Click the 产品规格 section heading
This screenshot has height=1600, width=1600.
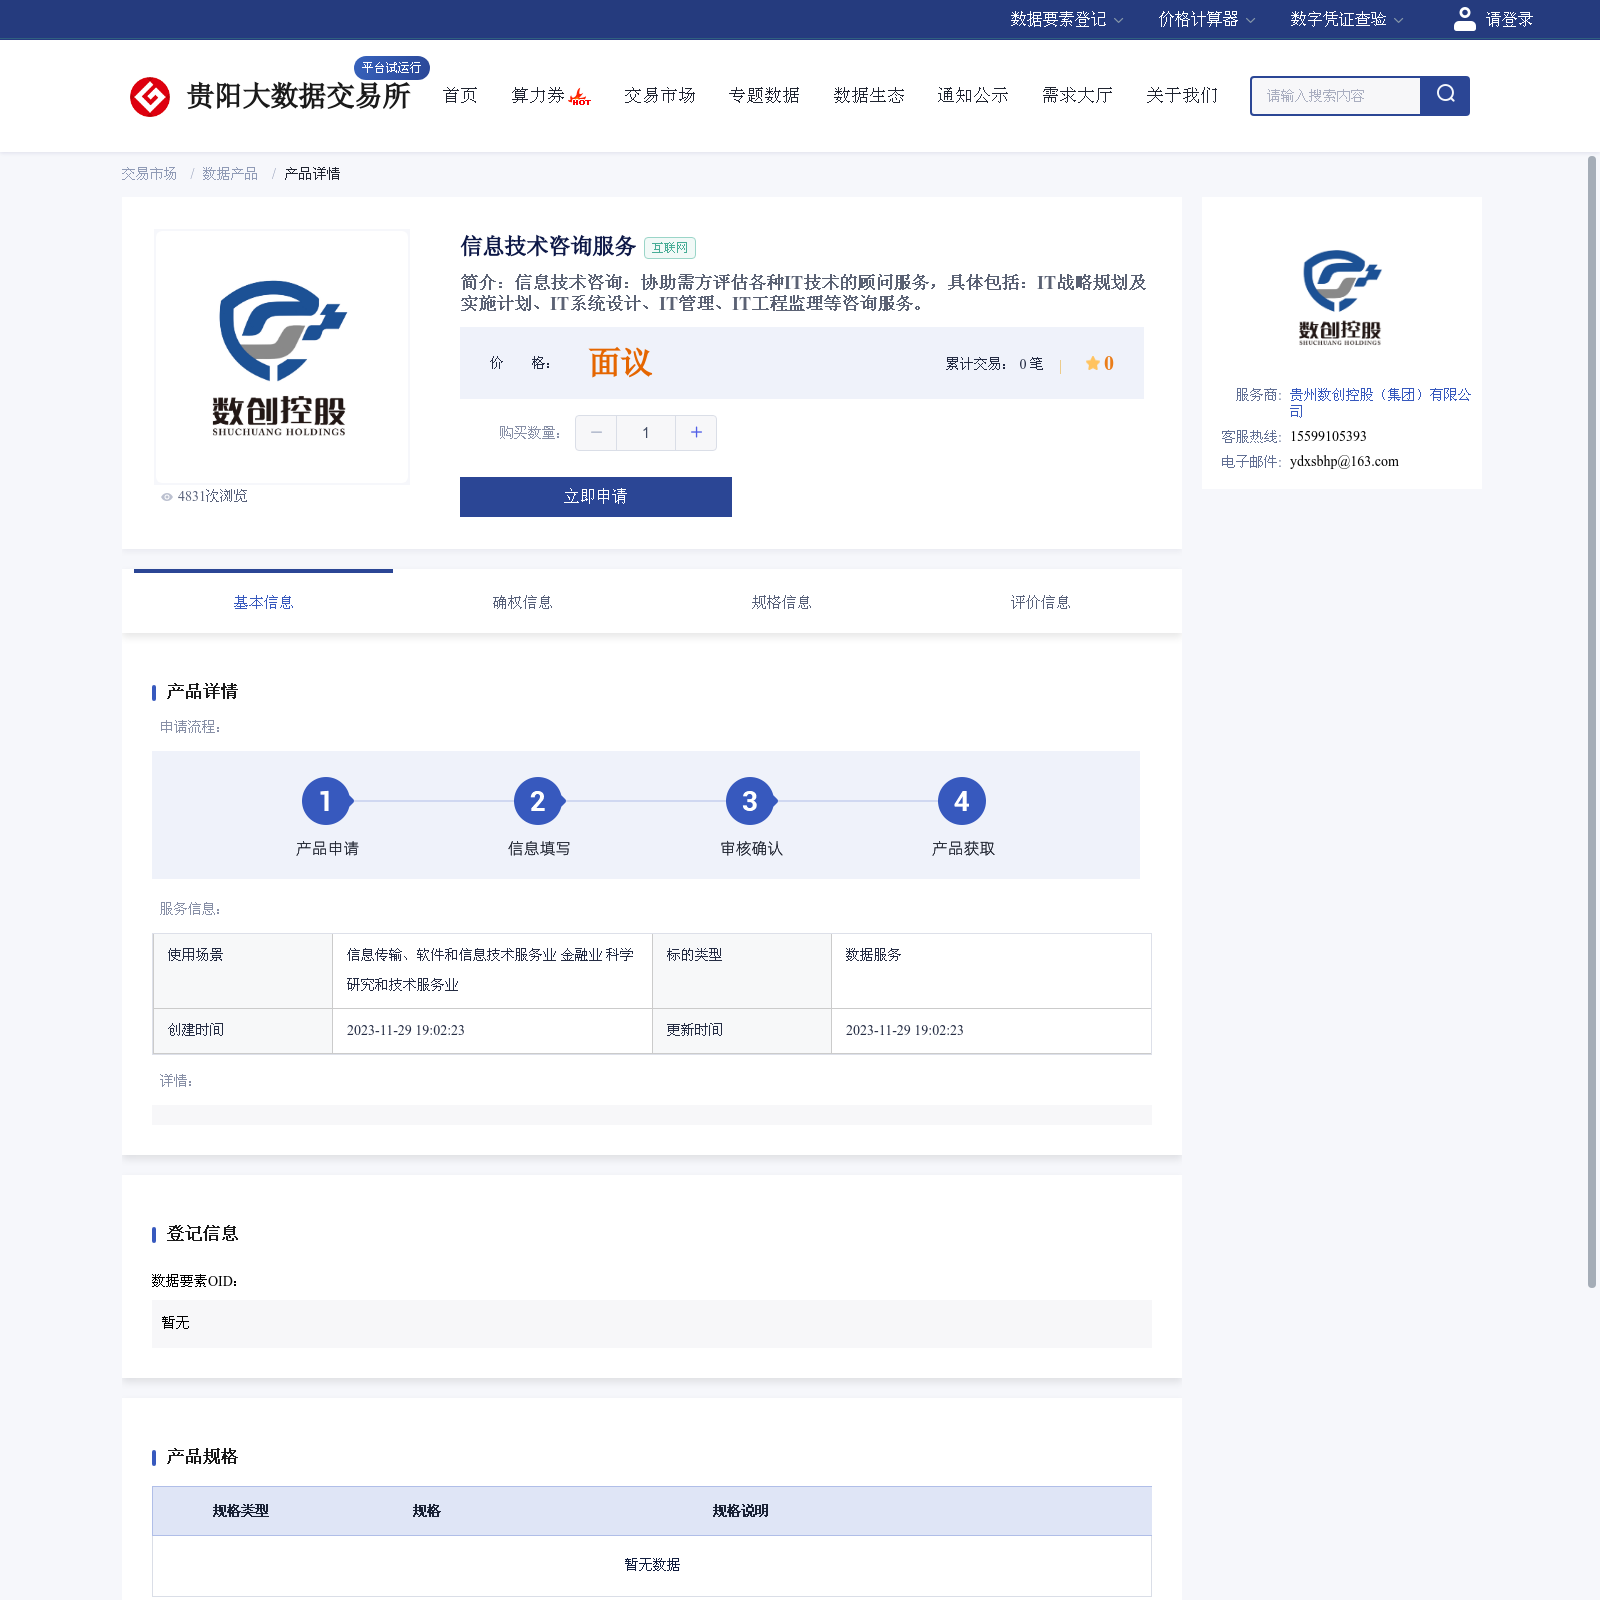coord(202,1457)
